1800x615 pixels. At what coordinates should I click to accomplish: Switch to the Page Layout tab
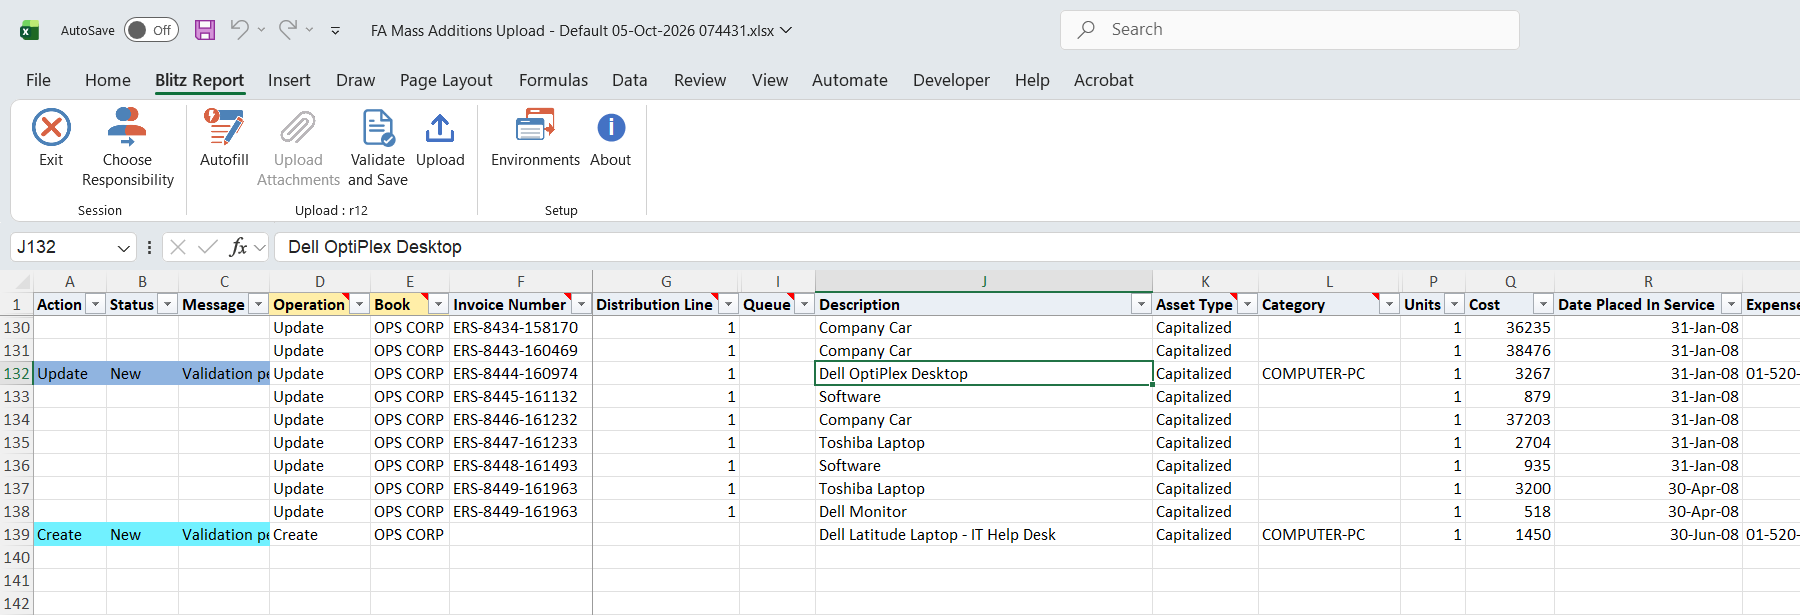coord(446,80)
